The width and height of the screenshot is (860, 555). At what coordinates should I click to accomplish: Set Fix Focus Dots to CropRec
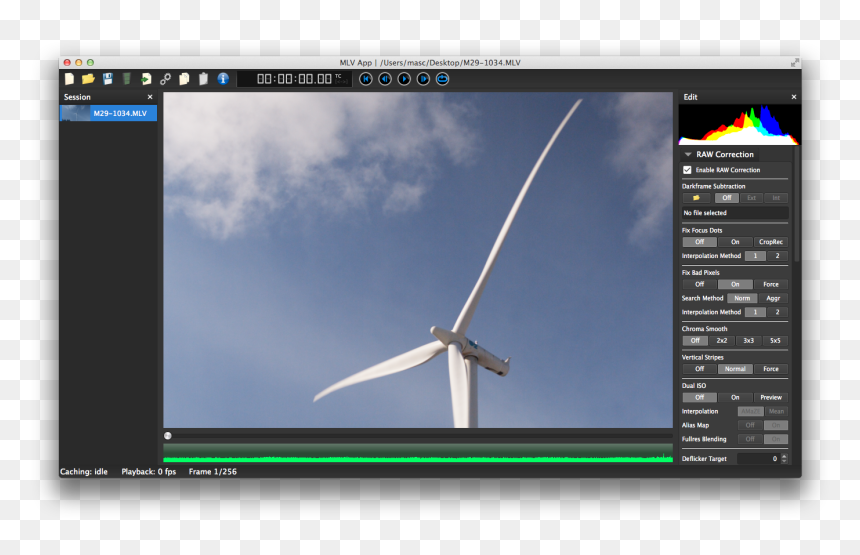point(771,242)
